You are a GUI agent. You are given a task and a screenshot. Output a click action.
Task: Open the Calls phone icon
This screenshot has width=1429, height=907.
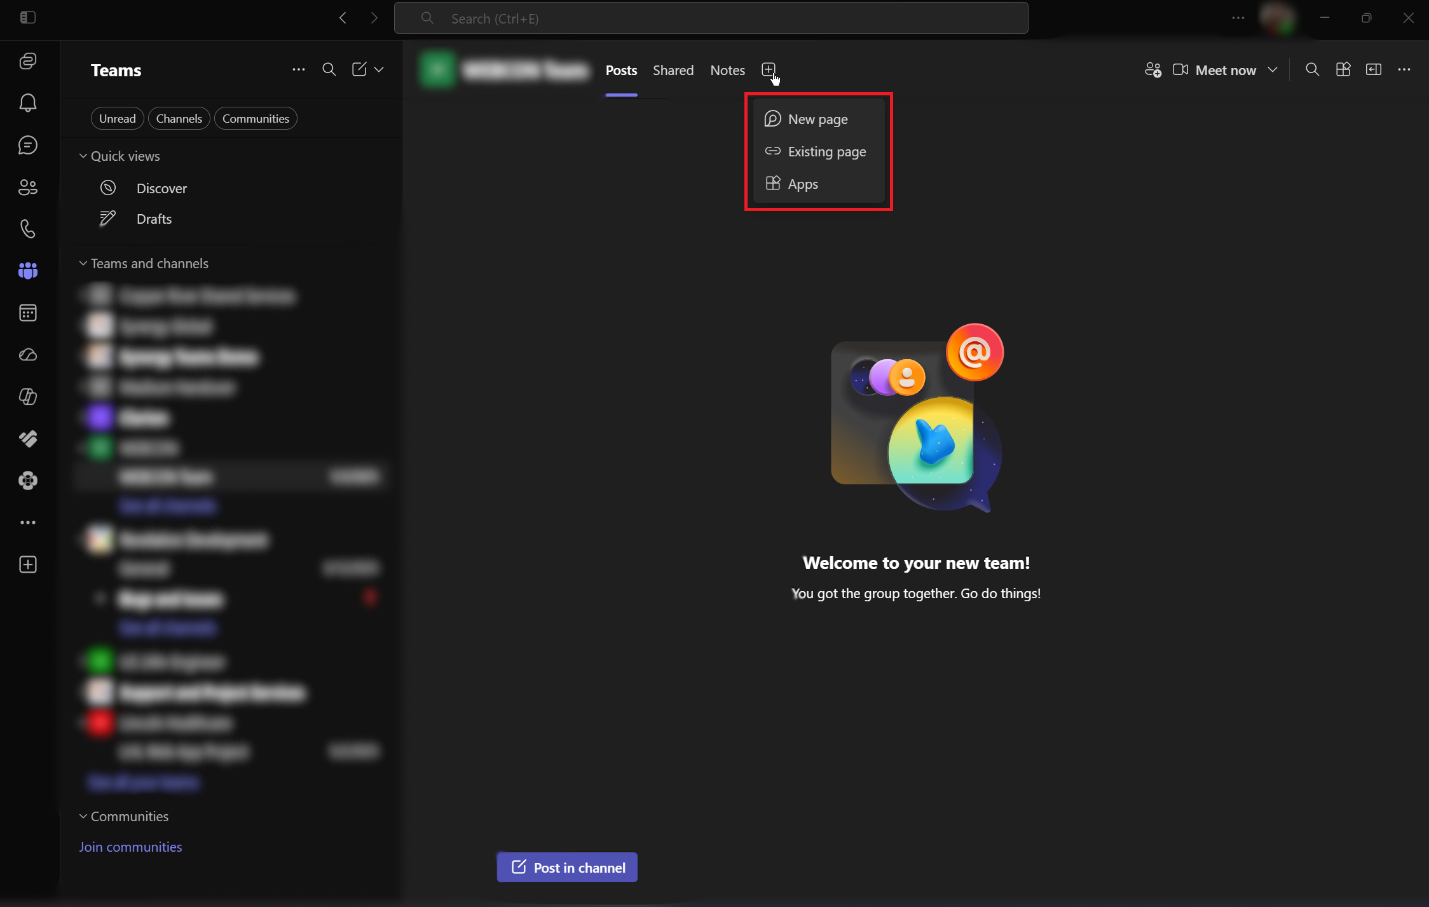(28, 229)
